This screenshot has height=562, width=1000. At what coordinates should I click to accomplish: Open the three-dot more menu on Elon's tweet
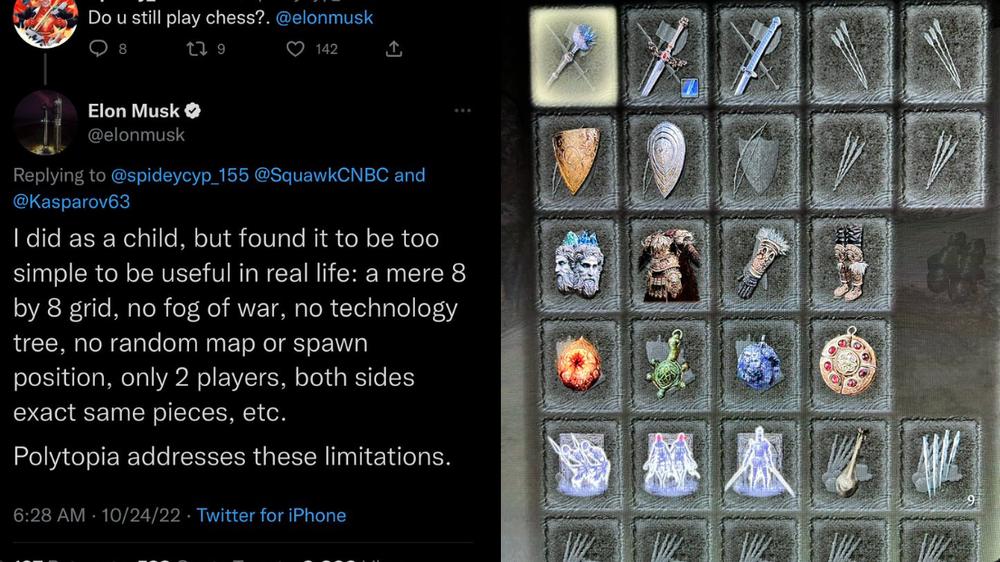pos(462,110)
